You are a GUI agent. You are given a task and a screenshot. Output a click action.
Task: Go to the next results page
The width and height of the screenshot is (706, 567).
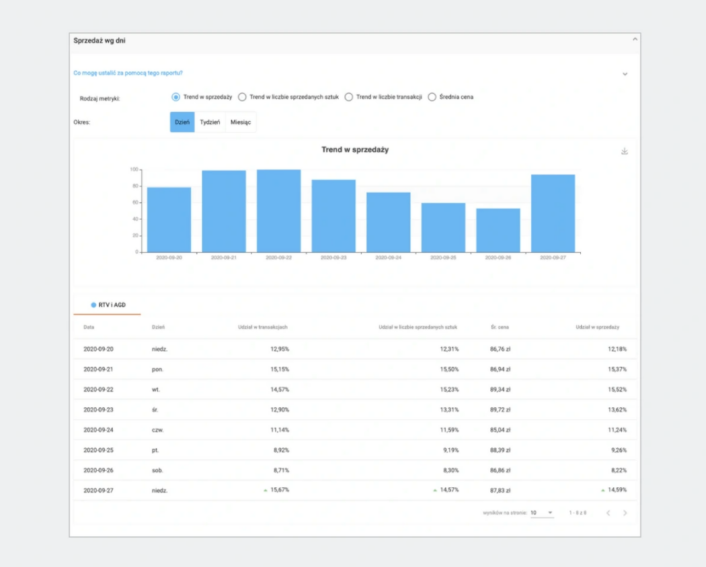(625, 513)
